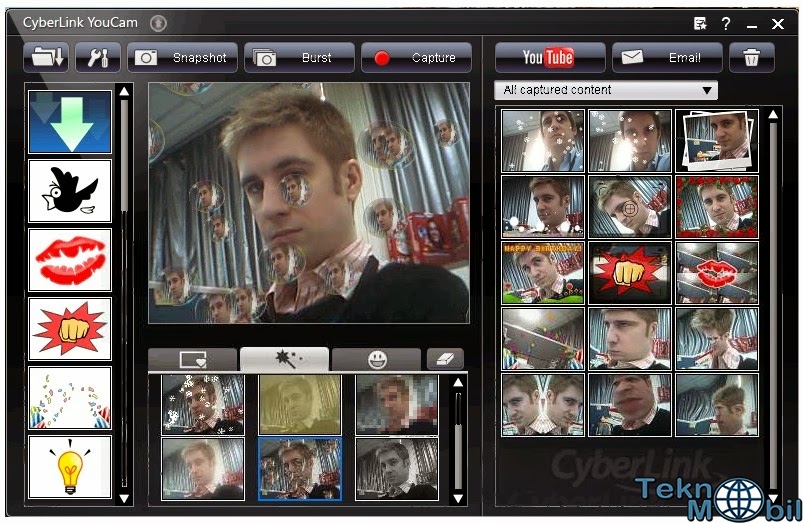Open the stacked photos burst capture thumbnail
This screenshot has width=803, height=523.
[717, 140]
